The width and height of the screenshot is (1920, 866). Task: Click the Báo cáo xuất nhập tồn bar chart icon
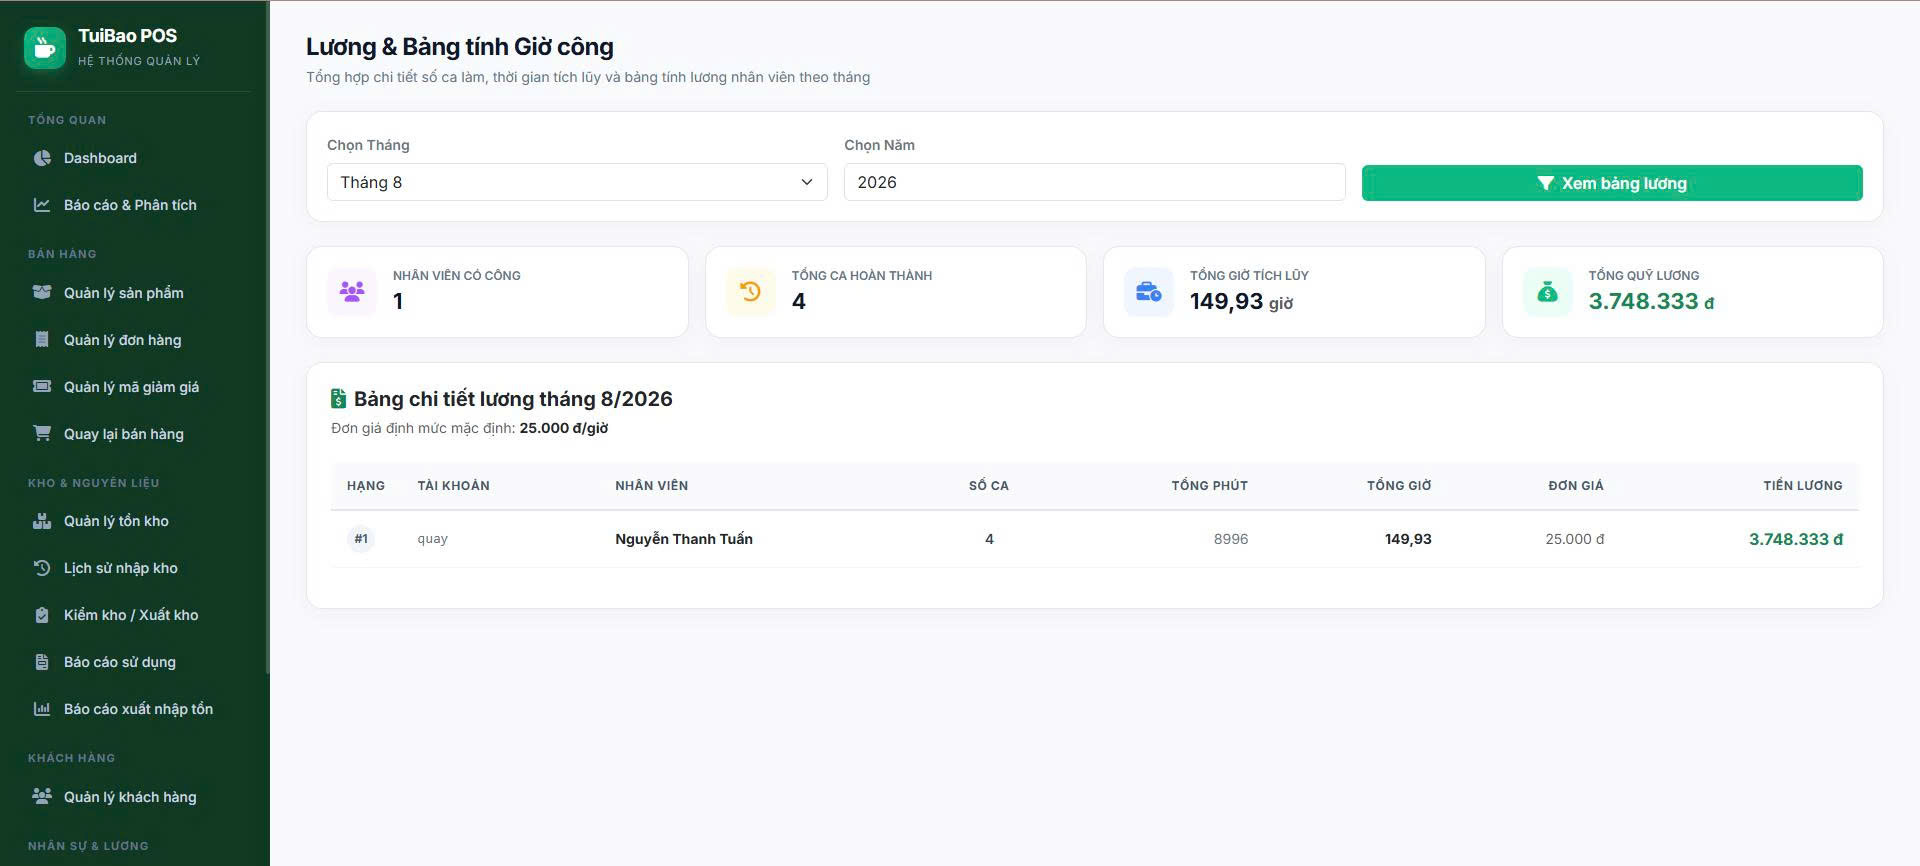[42, 709]
